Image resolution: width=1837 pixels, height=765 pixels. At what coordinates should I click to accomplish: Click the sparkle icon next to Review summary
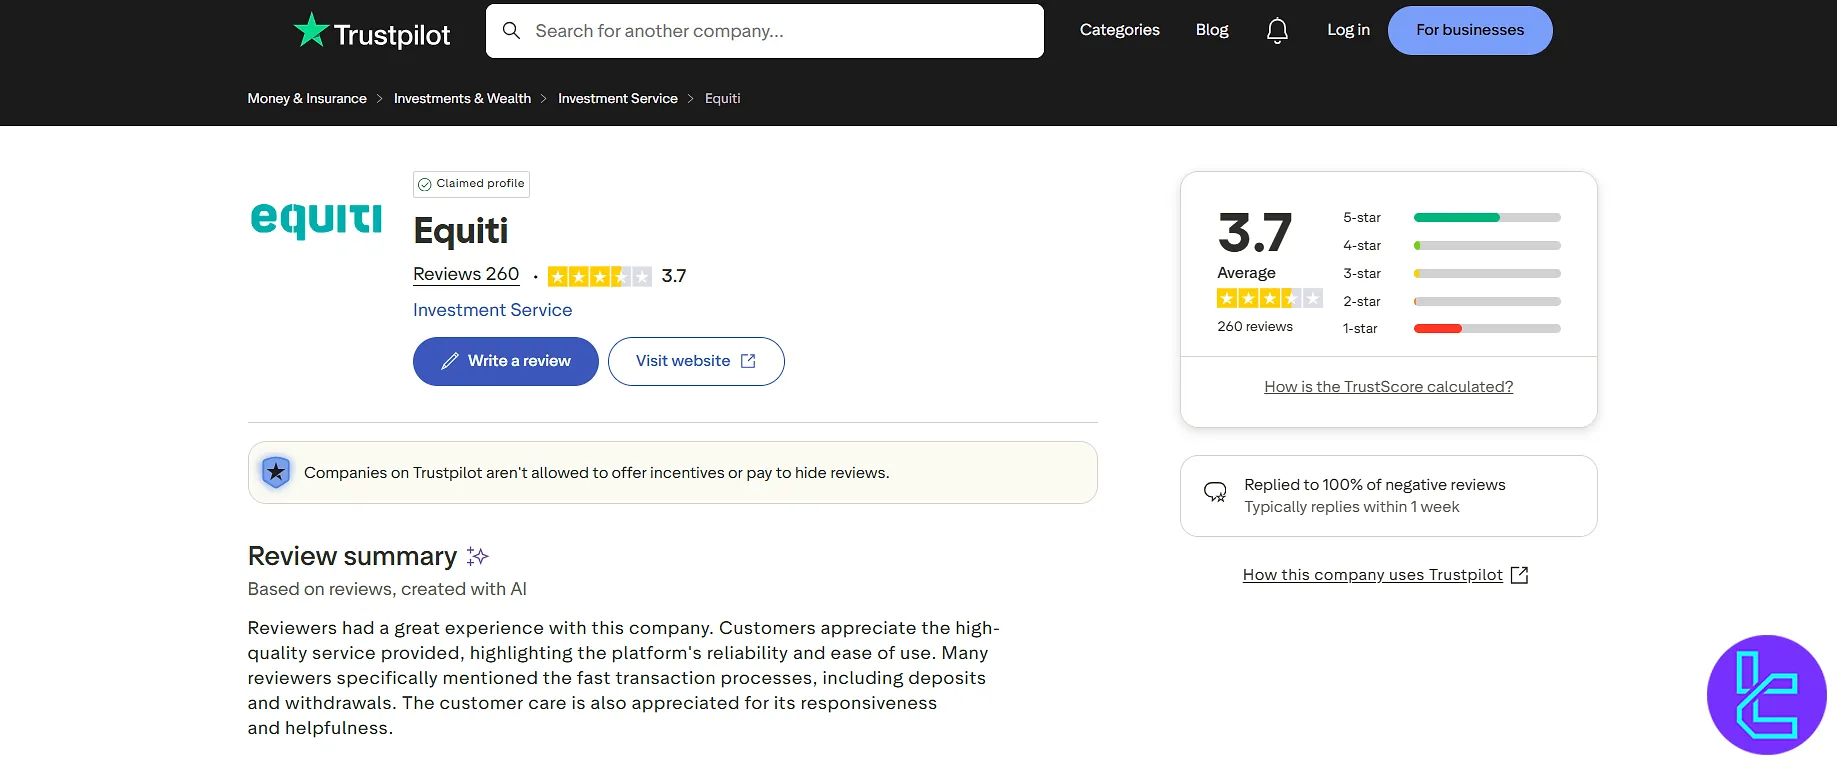coord(478,556)
